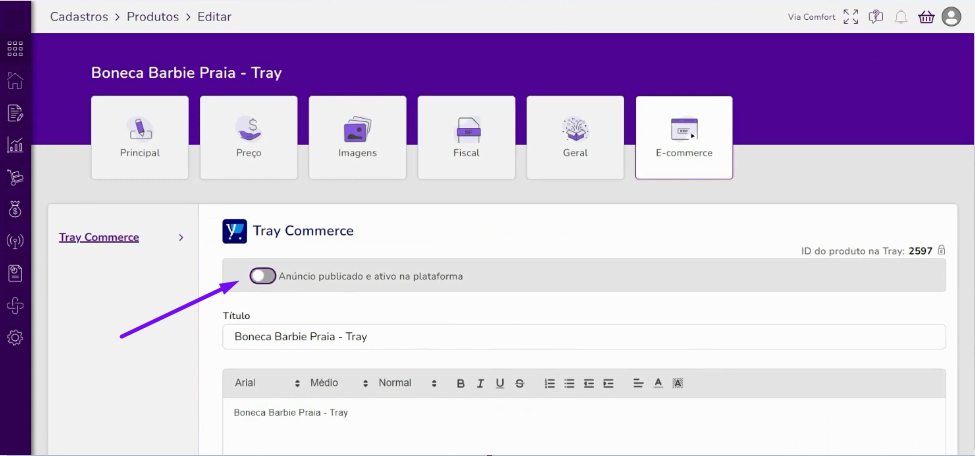Open the apps grid menu icon

tap(15, 49)
